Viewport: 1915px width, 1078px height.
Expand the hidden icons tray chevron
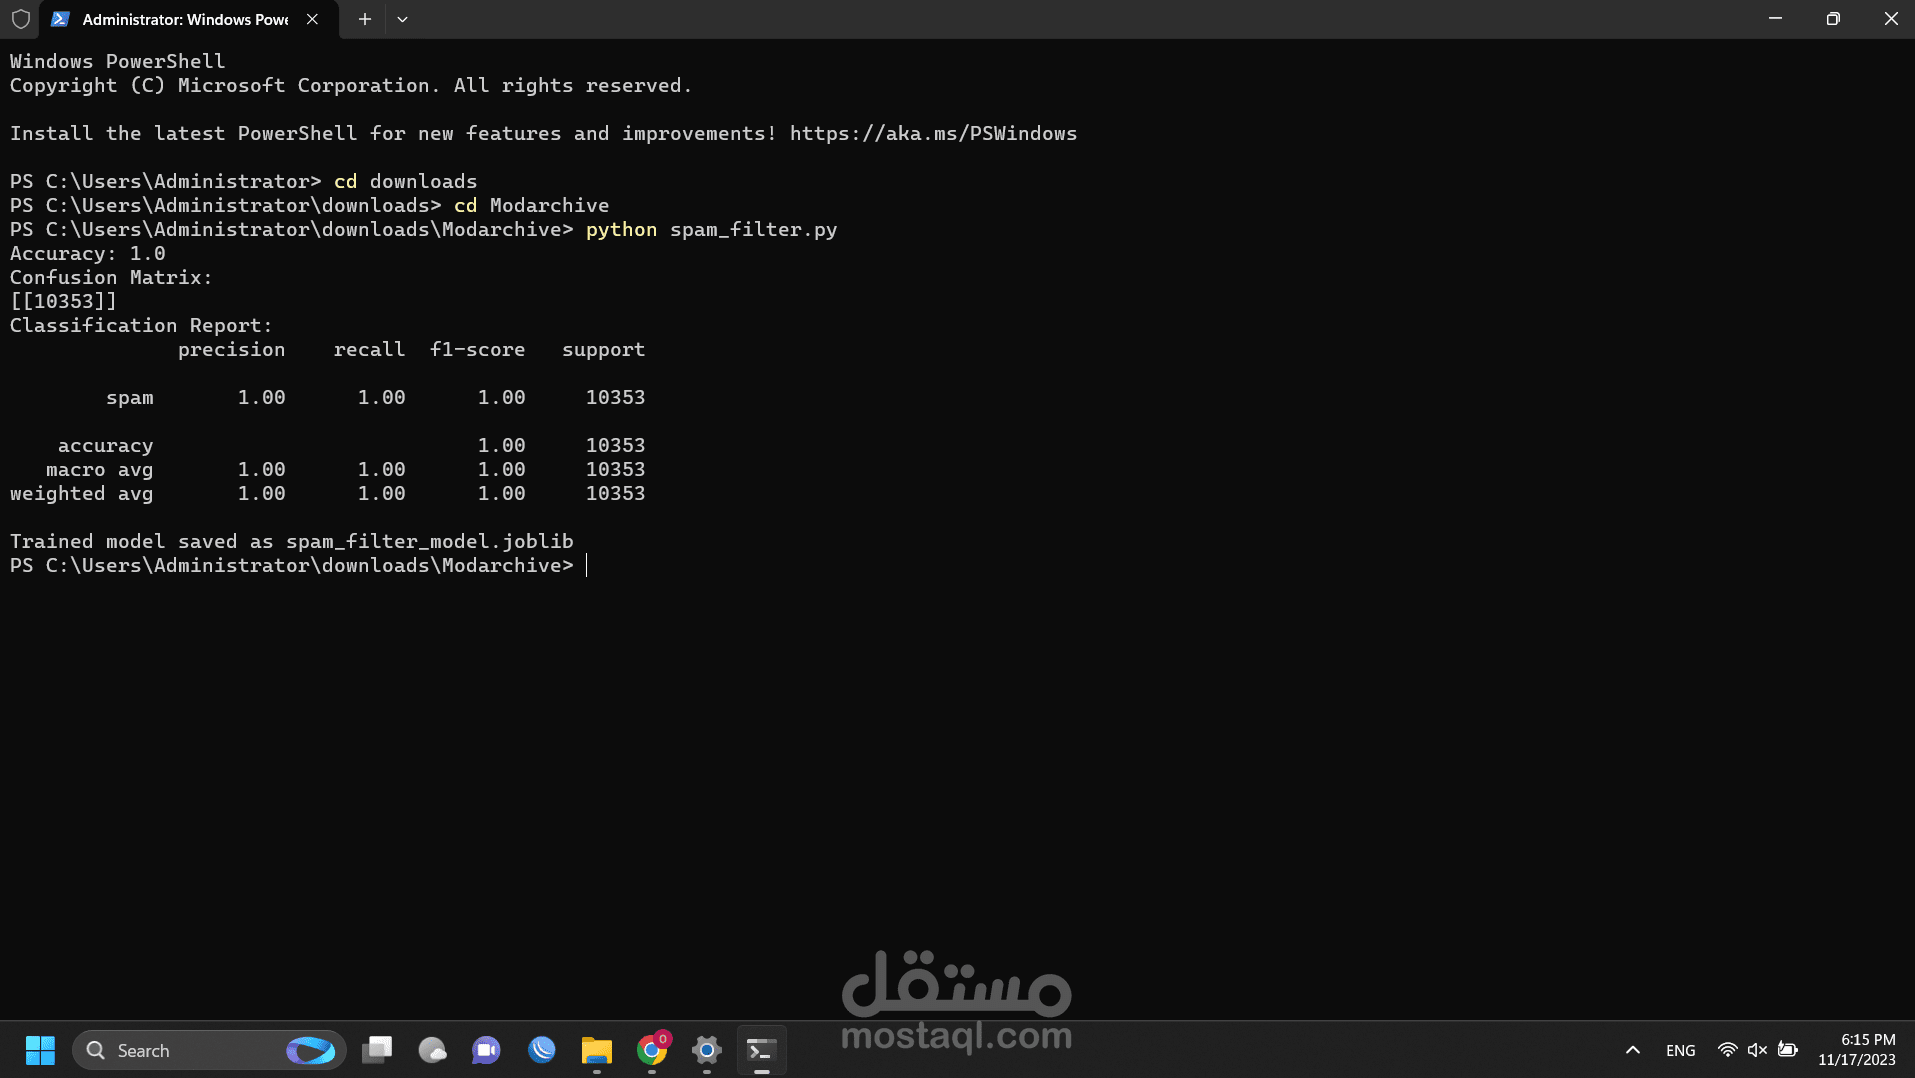pos(1632,1050)
